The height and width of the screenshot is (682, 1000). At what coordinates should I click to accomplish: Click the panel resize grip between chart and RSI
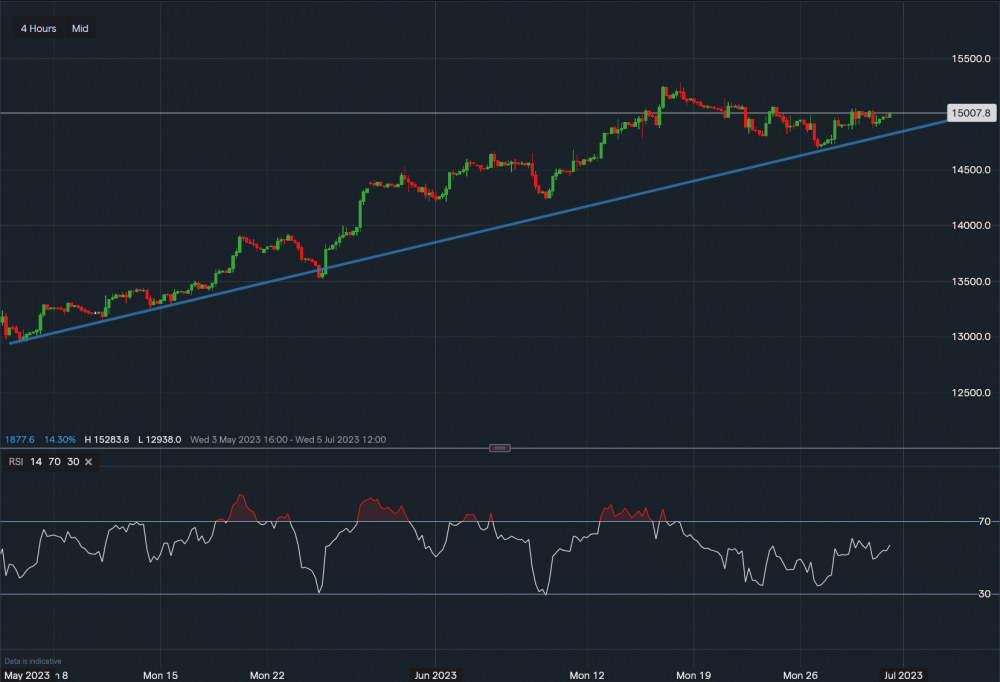[500, 447]
